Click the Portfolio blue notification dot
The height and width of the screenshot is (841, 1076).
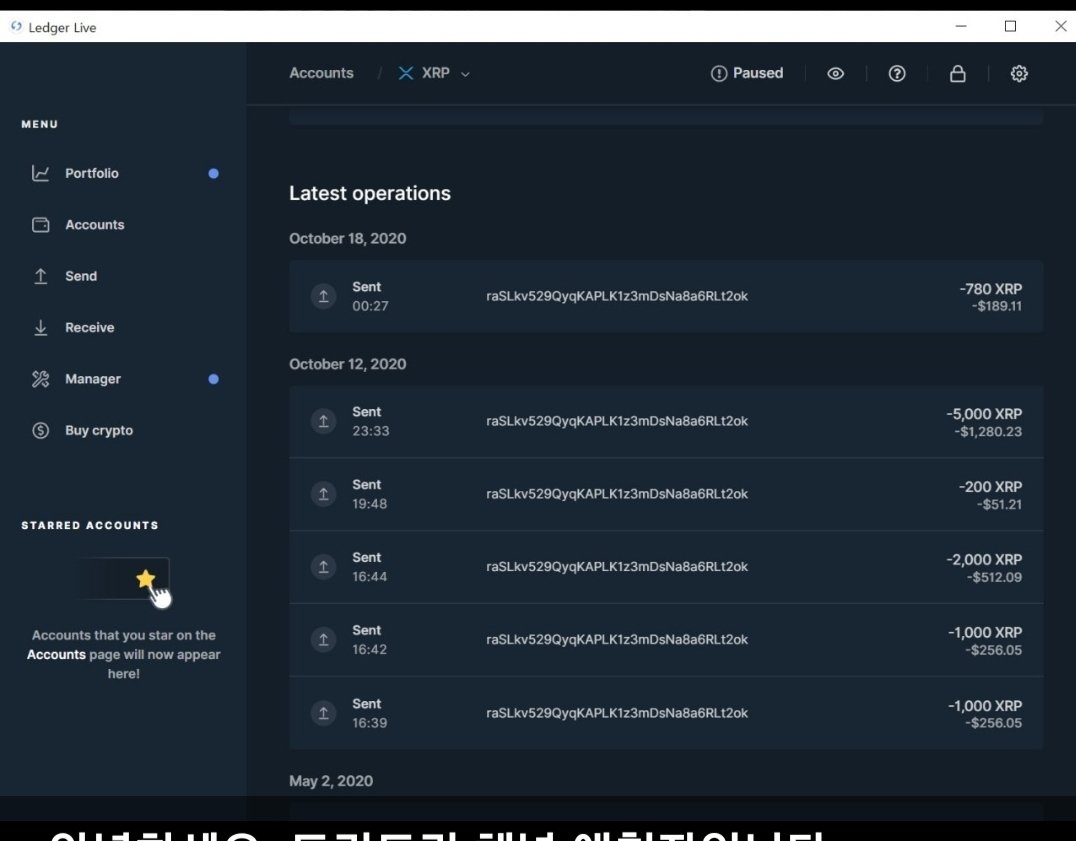[213, 174]
